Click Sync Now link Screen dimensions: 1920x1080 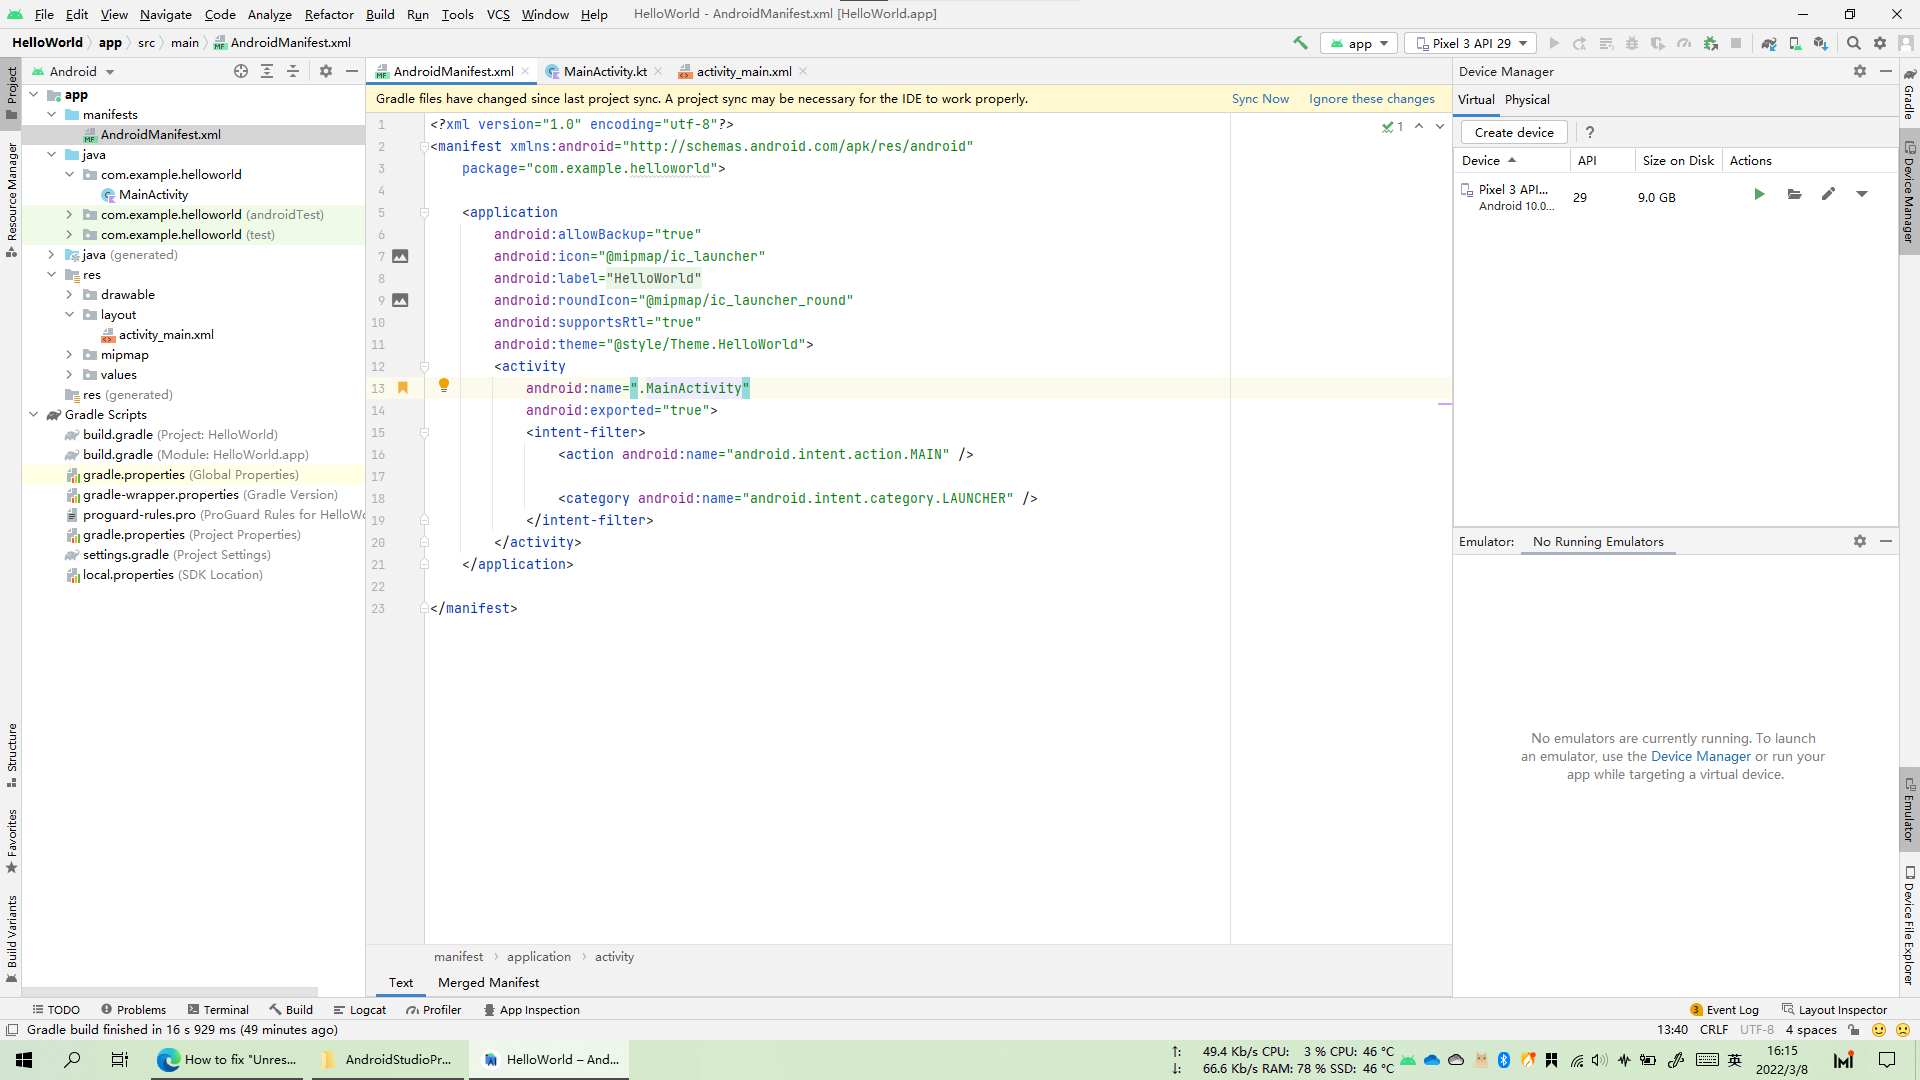[1260, 99]
